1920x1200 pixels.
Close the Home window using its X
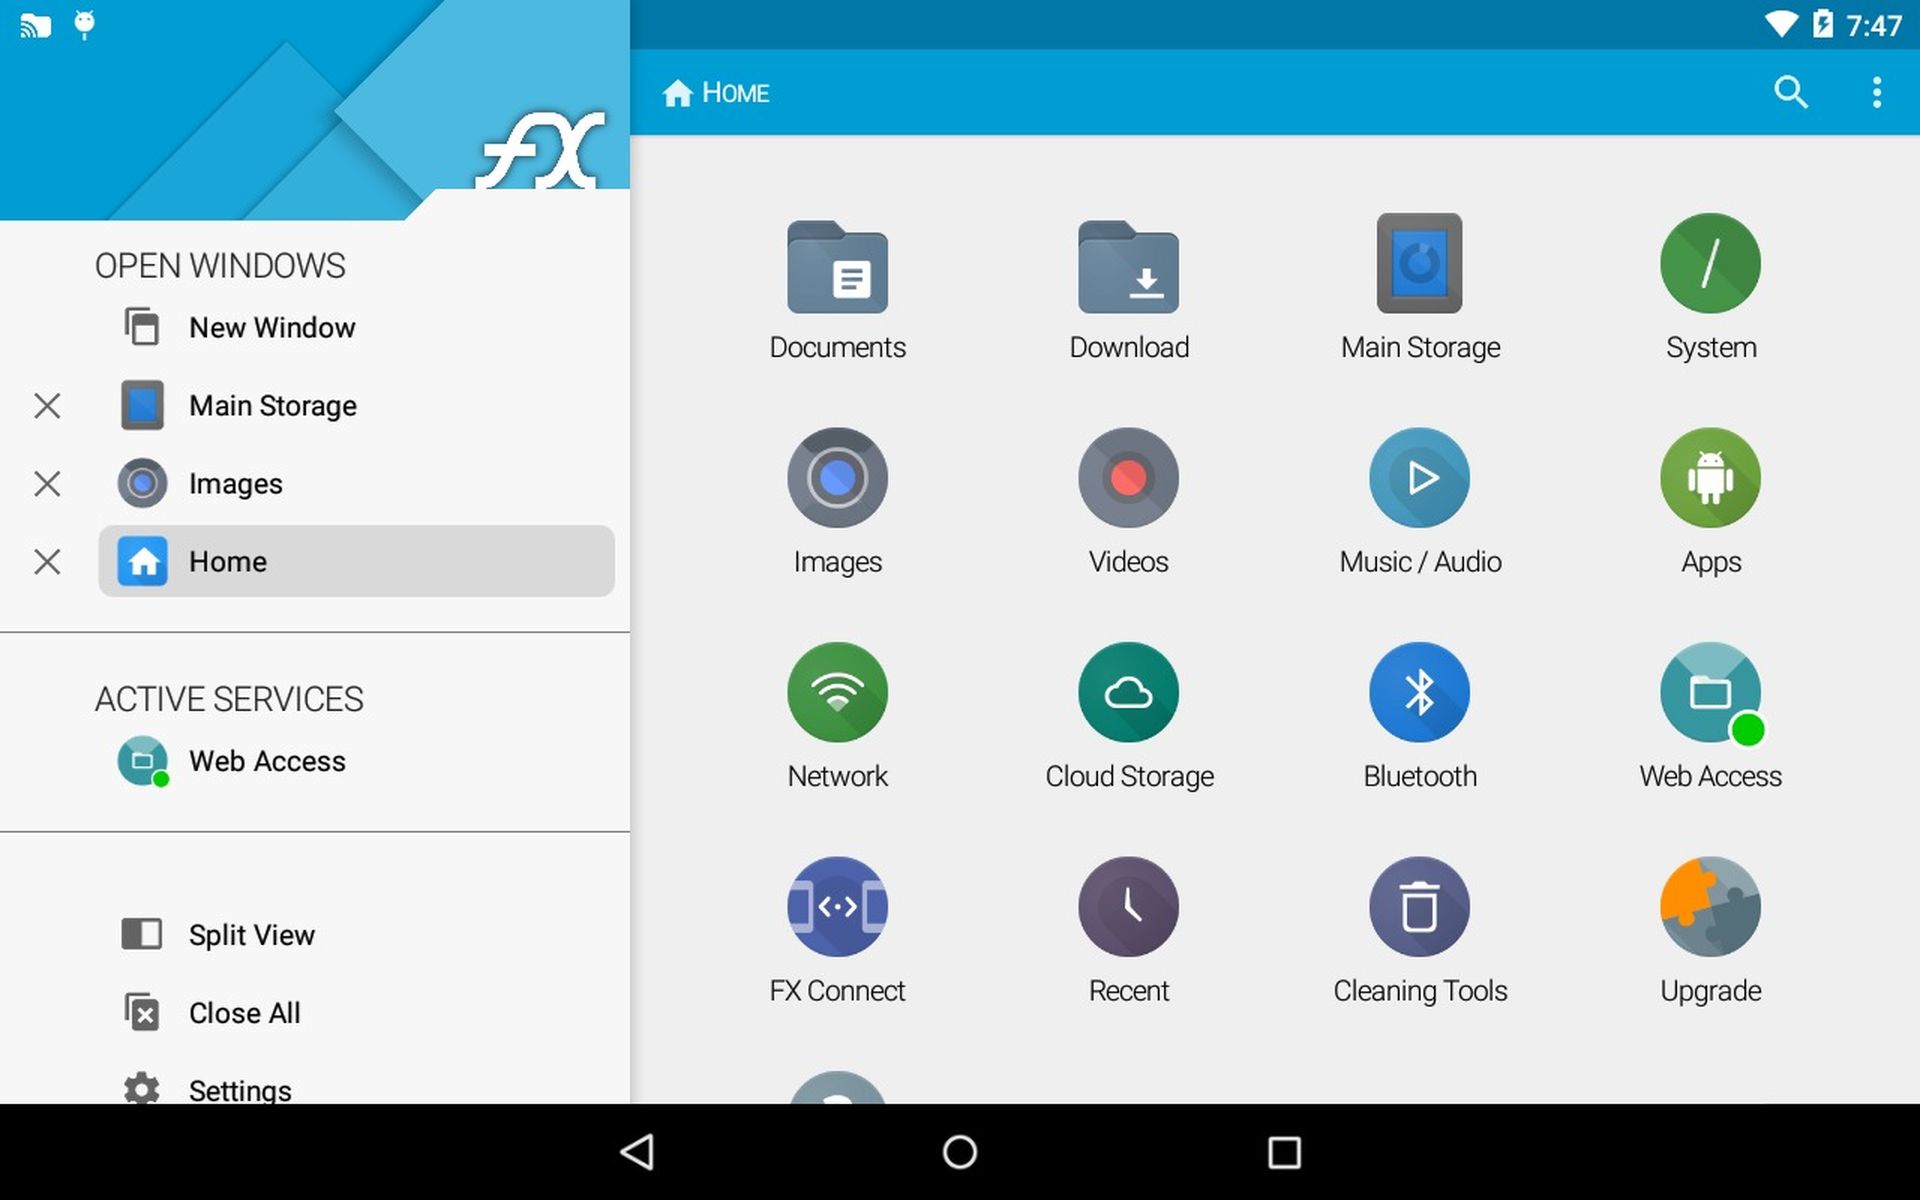47,562
